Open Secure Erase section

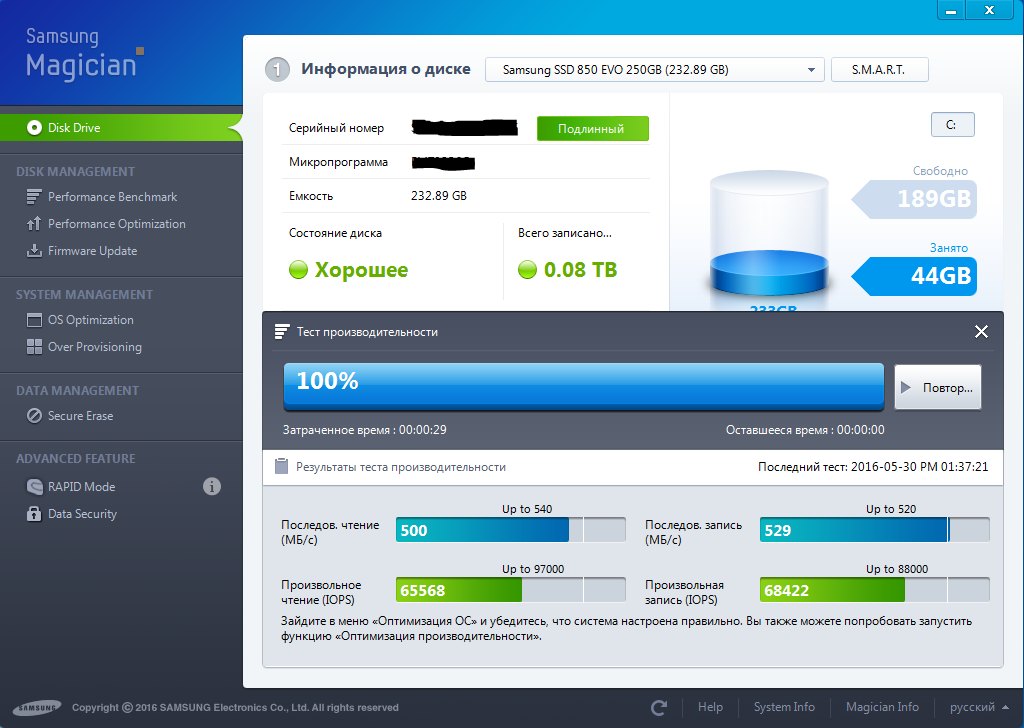pos(80,416)
